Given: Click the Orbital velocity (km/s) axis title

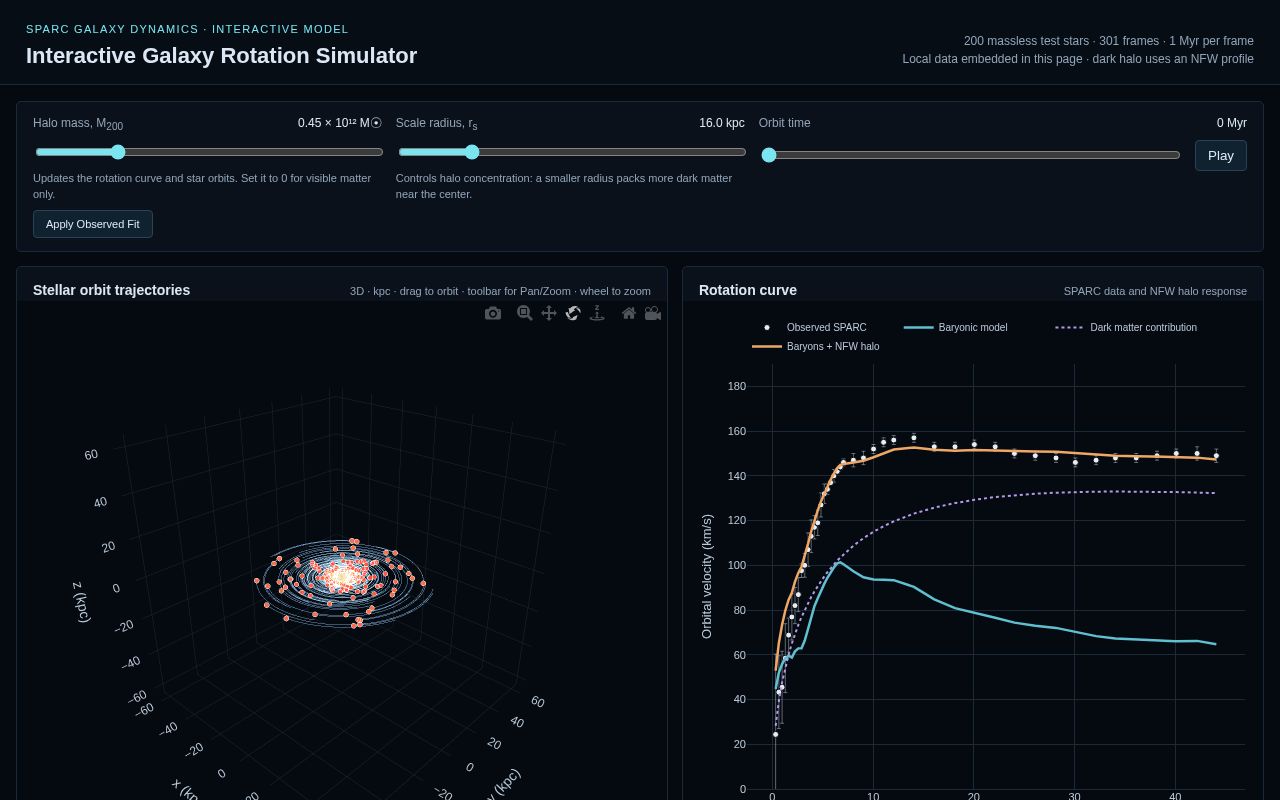Looking at the screenshot, I should (x=707, y=576).
